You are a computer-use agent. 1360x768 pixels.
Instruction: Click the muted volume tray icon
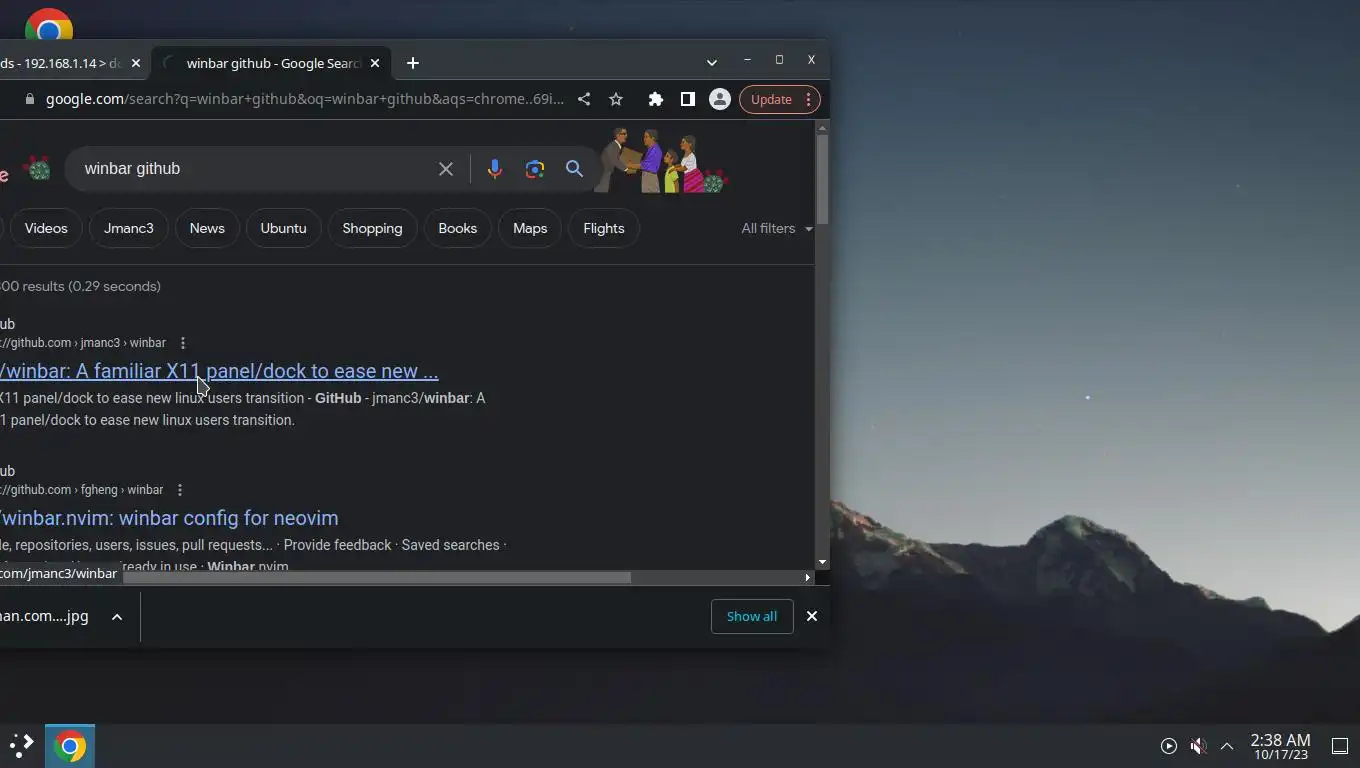point(1198,746)
